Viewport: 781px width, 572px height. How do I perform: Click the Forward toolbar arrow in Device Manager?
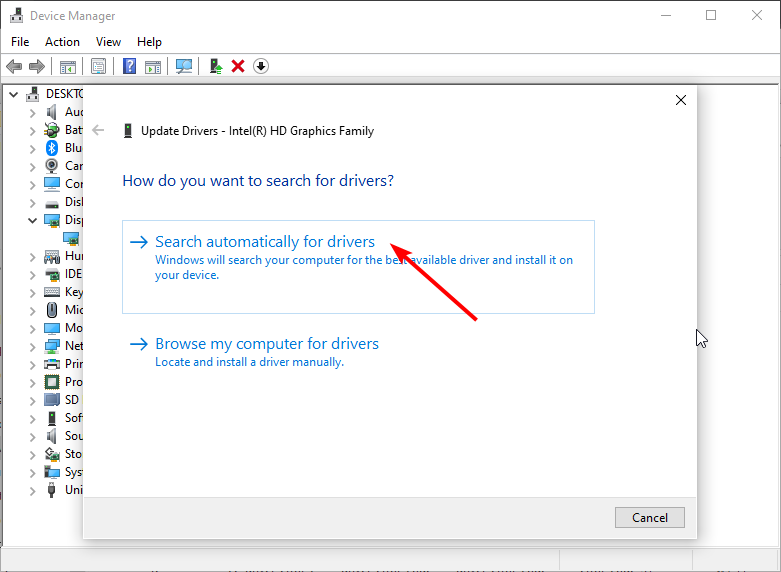[37, 66]
